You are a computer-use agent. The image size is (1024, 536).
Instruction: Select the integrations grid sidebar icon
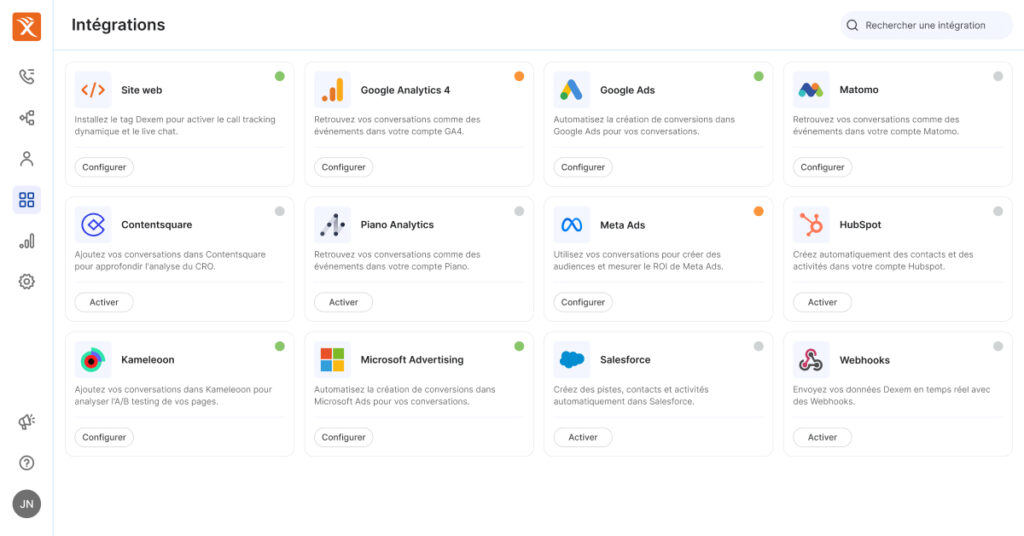pyautogui.click(x=27, y=200)
